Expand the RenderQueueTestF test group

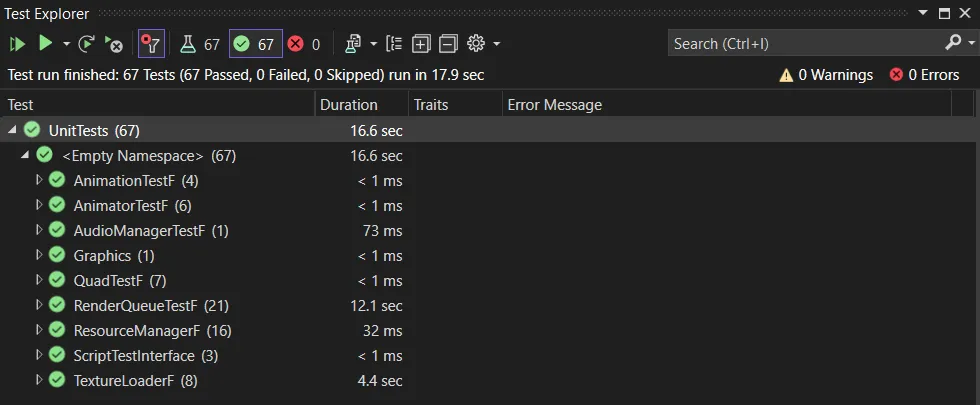coord(40,305)
